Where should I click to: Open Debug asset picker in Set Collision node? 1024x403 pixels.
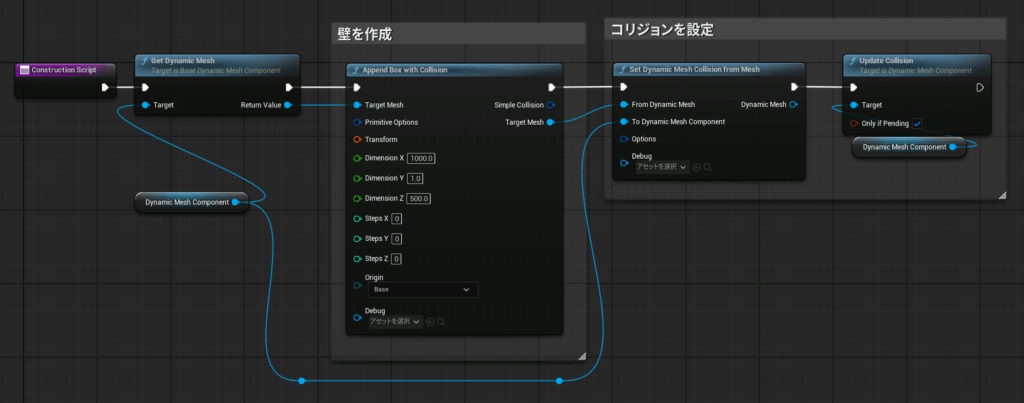[662, 167]
